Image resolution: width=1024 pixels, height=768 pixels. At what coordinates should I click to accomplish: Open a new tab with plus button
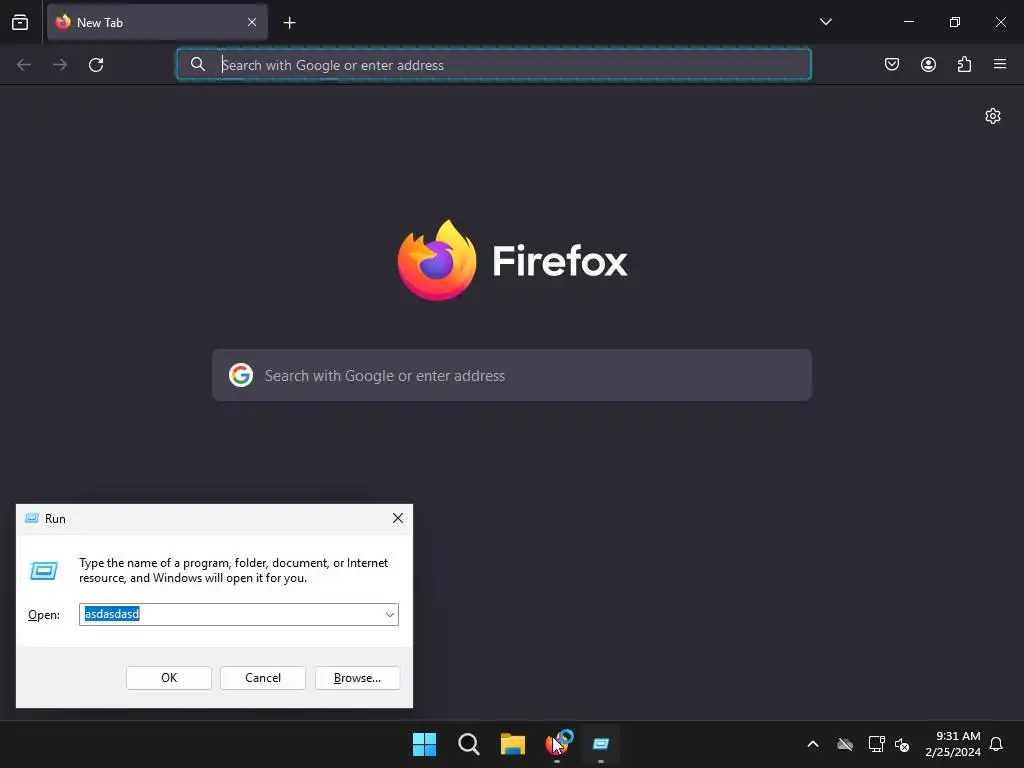coord(289,23)
